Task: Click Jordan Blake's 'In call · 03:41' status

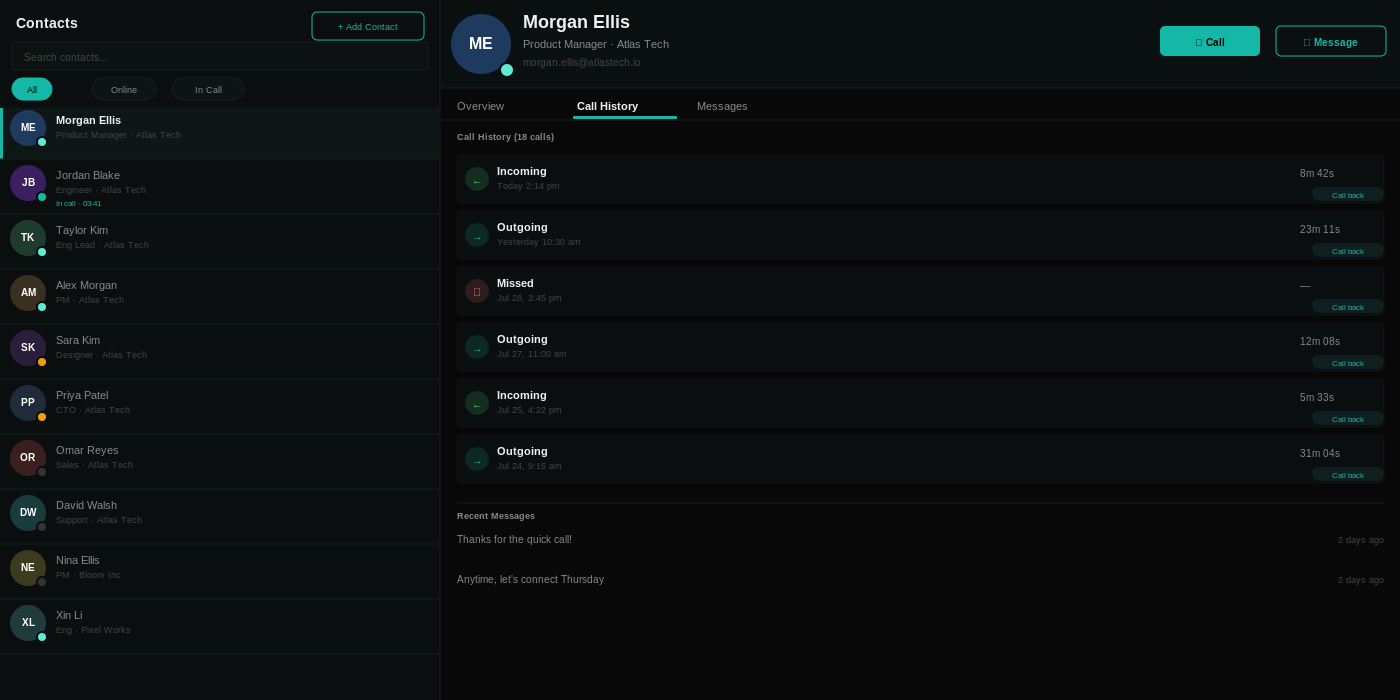Action: click(x=79, y=203)
